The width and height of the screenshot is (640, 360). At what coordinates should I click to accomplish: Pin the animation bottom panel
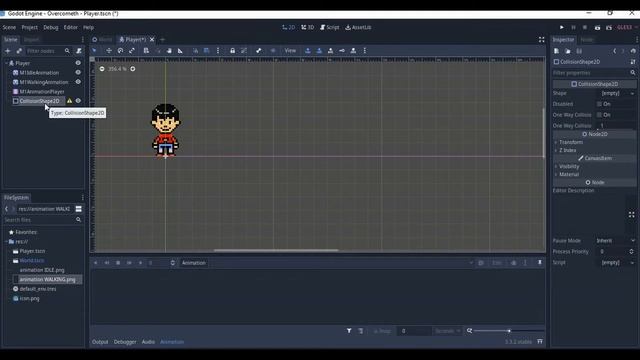540,263
